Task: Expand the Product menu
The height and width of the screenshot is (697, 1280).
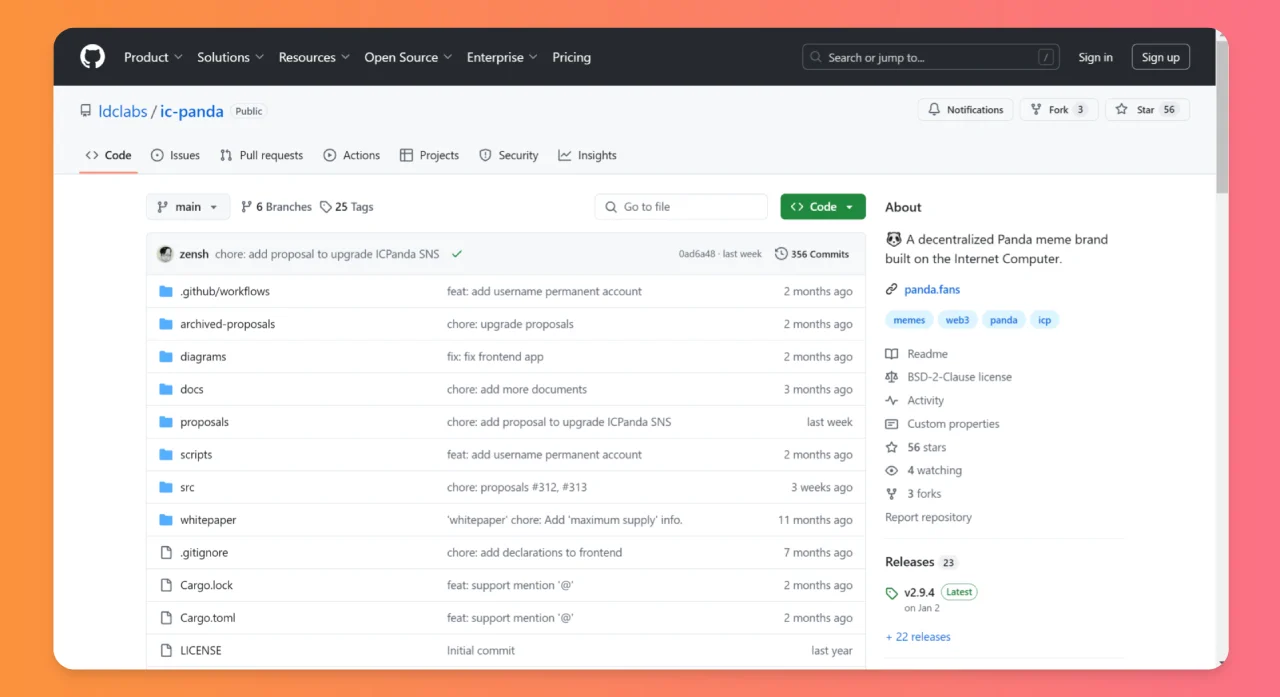Action: click(x=153, y=57)
